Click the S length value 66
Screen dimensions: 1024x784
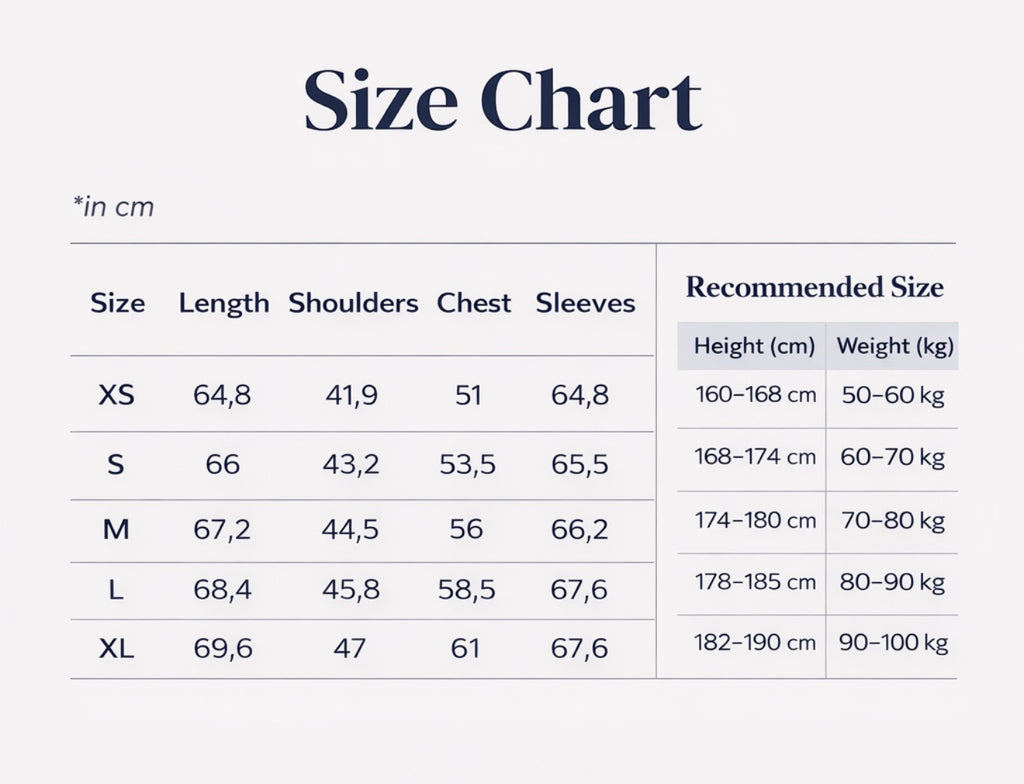[222, 464]
